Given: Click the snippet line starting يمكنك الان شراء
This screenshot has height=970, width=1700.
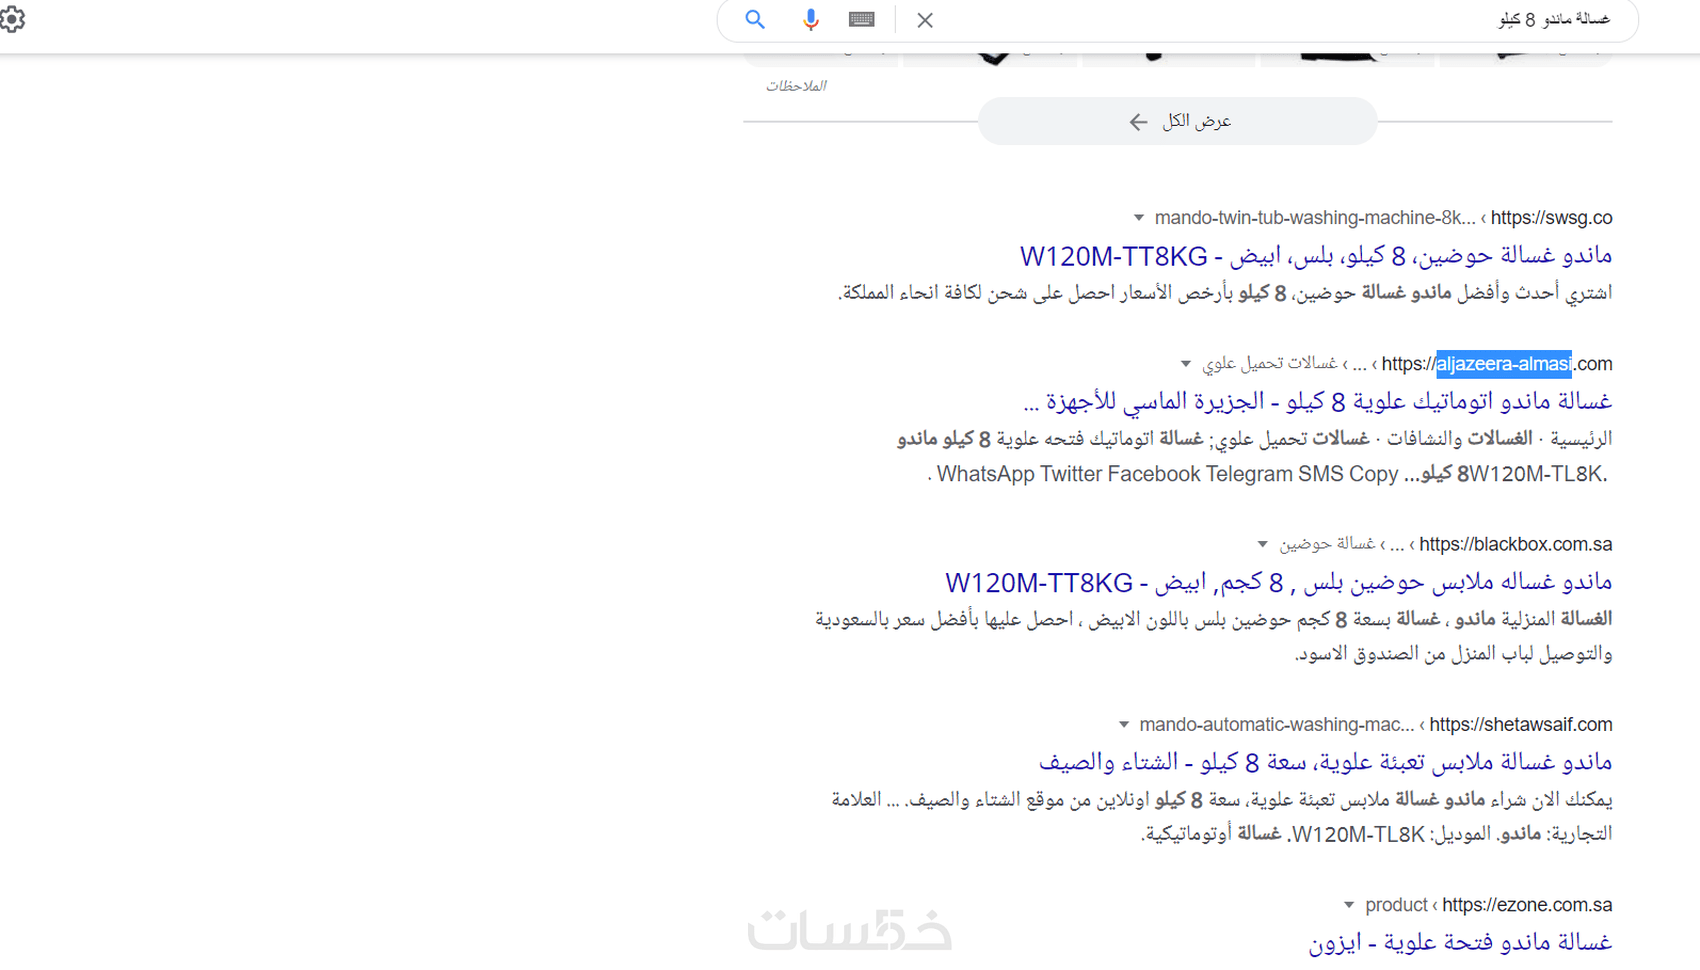Looking at the screenshot, I should click(1222, 800).
